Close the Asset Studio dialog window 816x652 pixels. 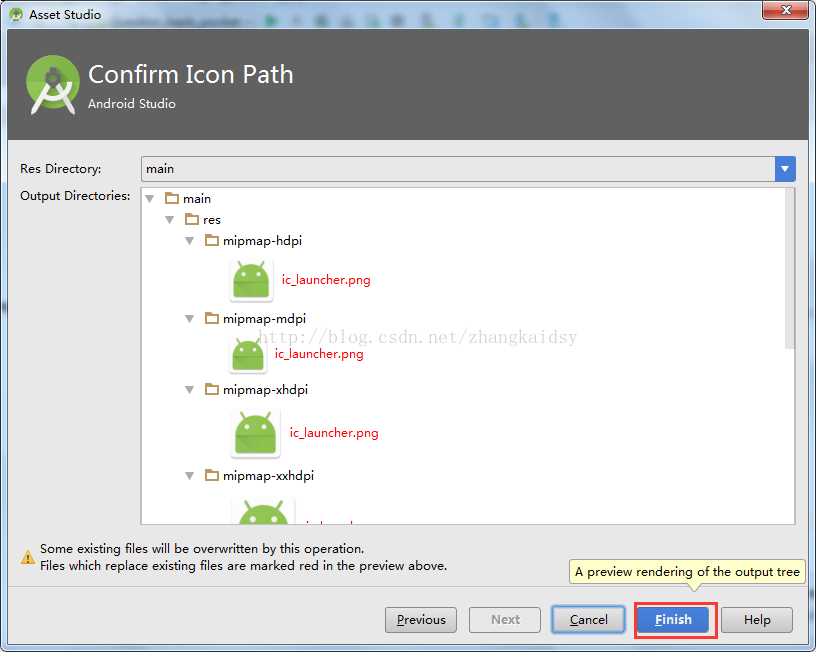click(x=786, y=10)
